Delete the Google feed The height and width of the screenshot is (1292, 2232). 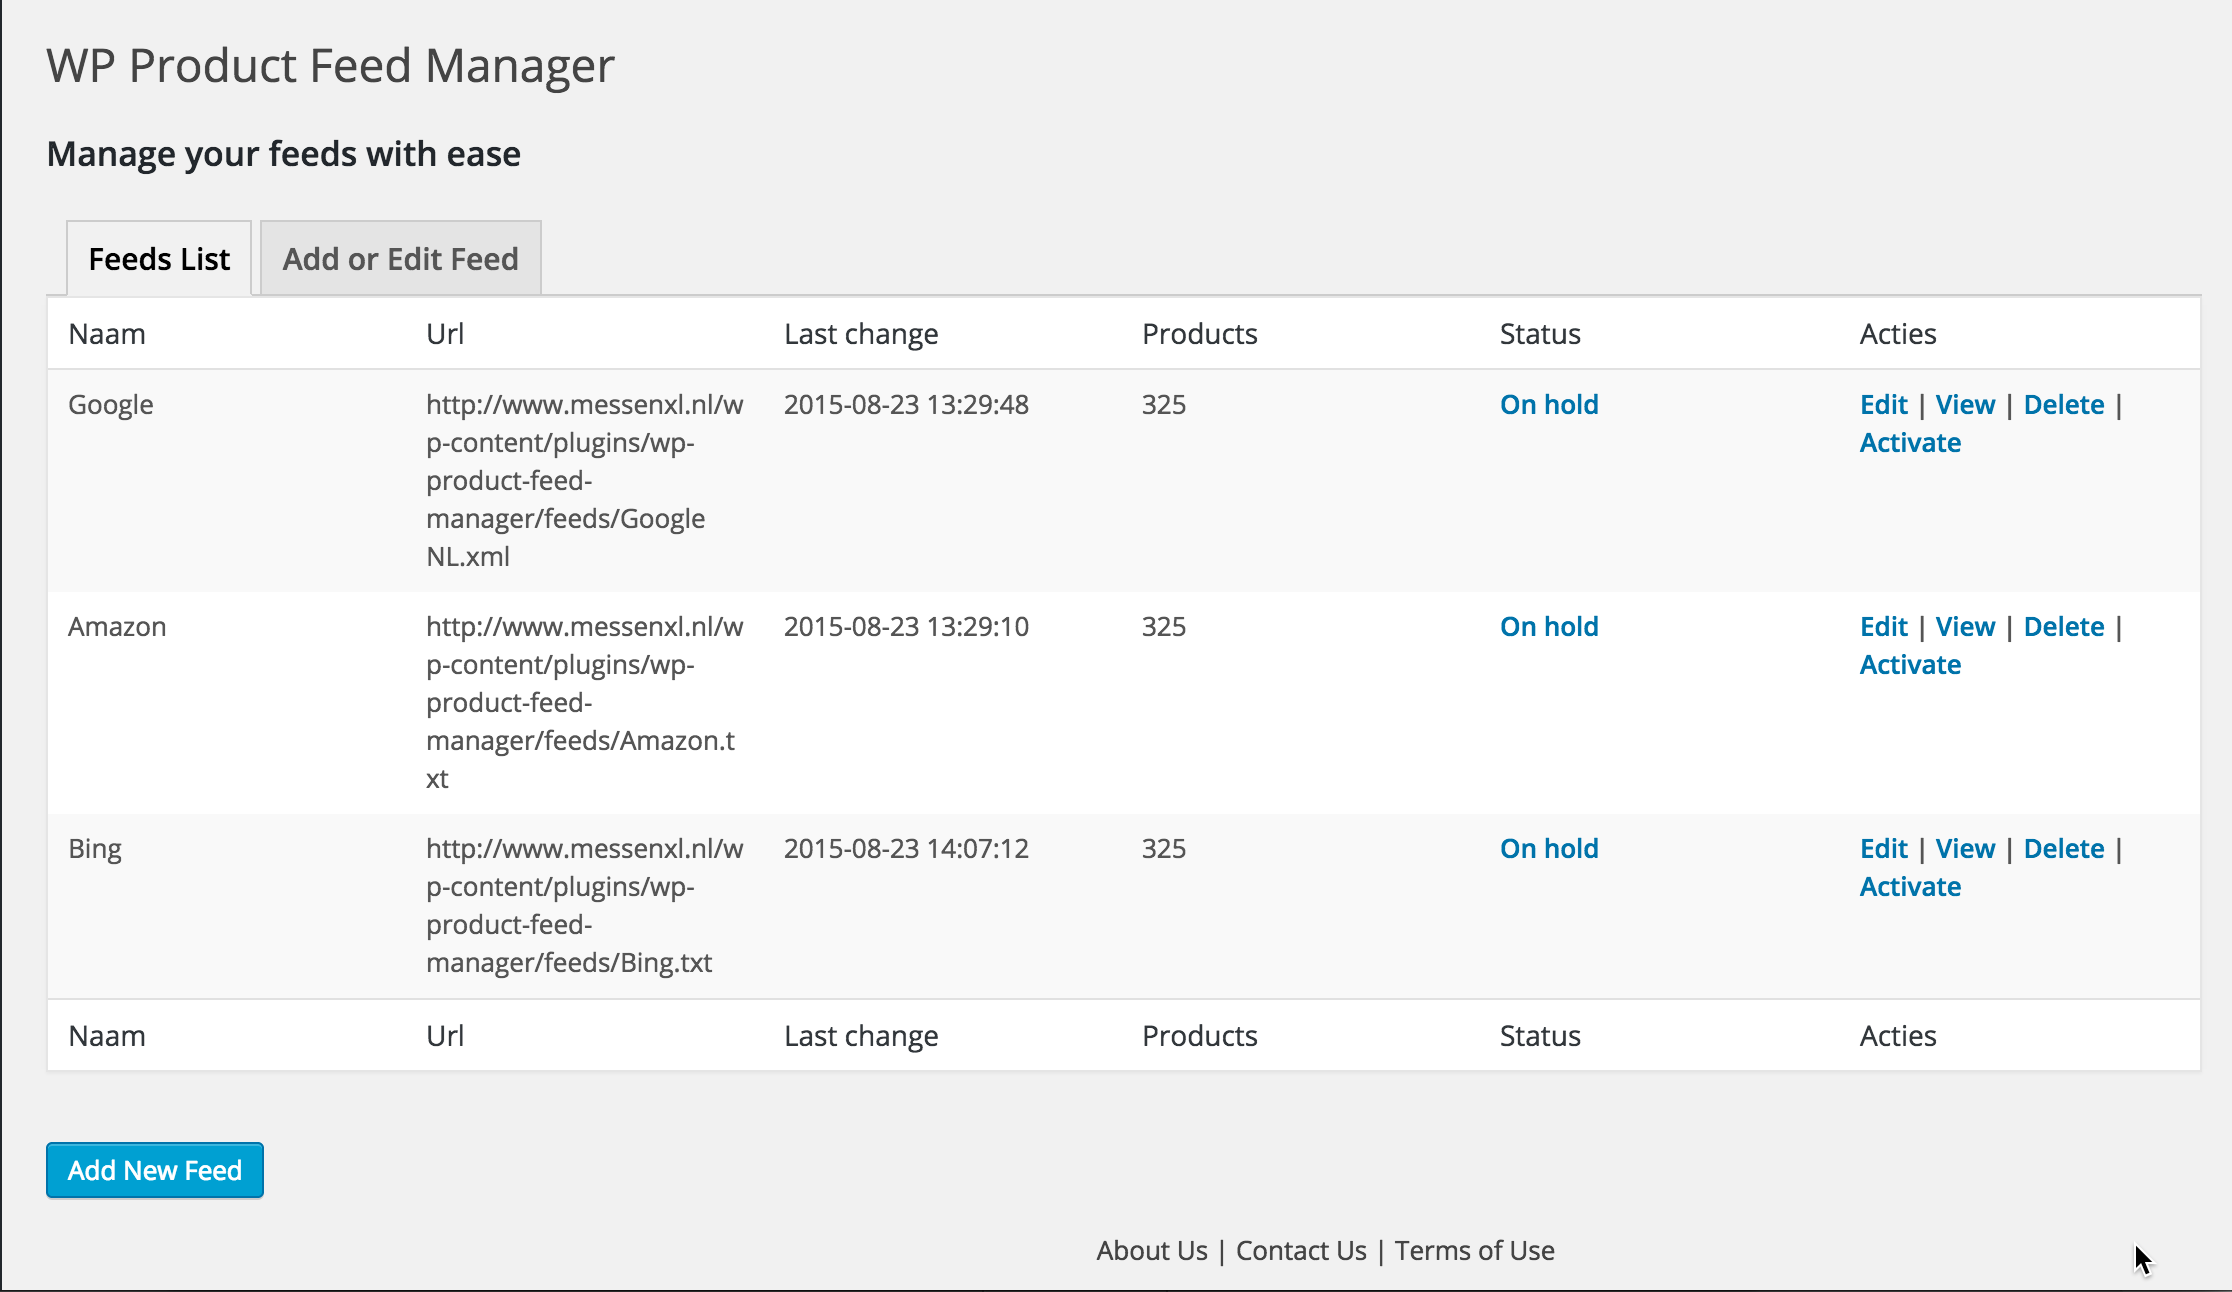pyautogui.click(x=2063, y=404)
